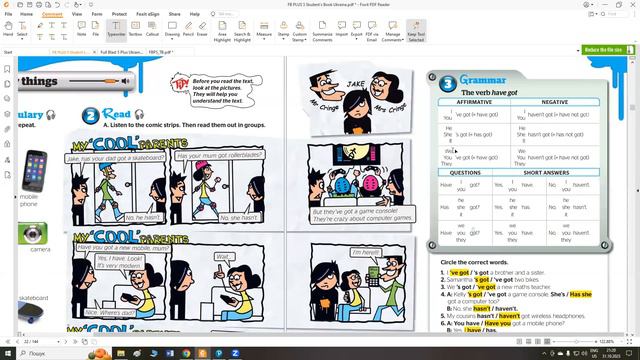This screenshot has height=360, width=640.
Task: Open the Share ribbon tab
Action: pyautogui.click(x=175, y=14)
